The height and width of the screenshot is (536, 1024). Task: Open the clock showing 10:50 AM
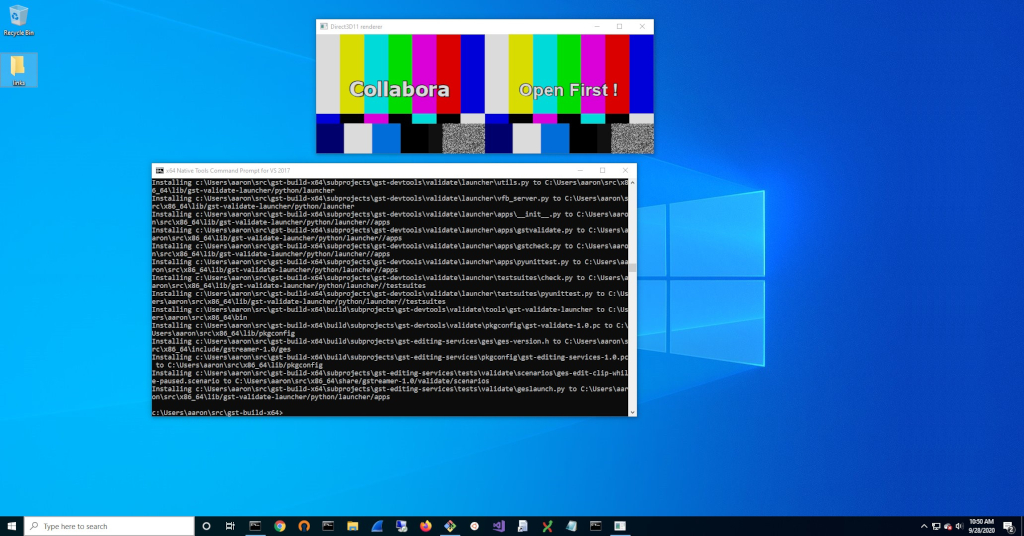[982, 526]
